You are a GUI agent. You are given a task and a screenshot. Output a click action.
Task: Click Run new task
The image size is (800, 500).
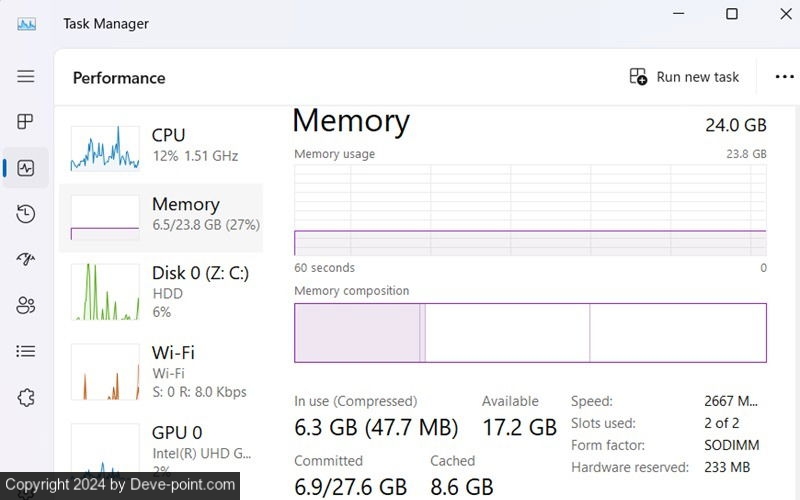685,77
